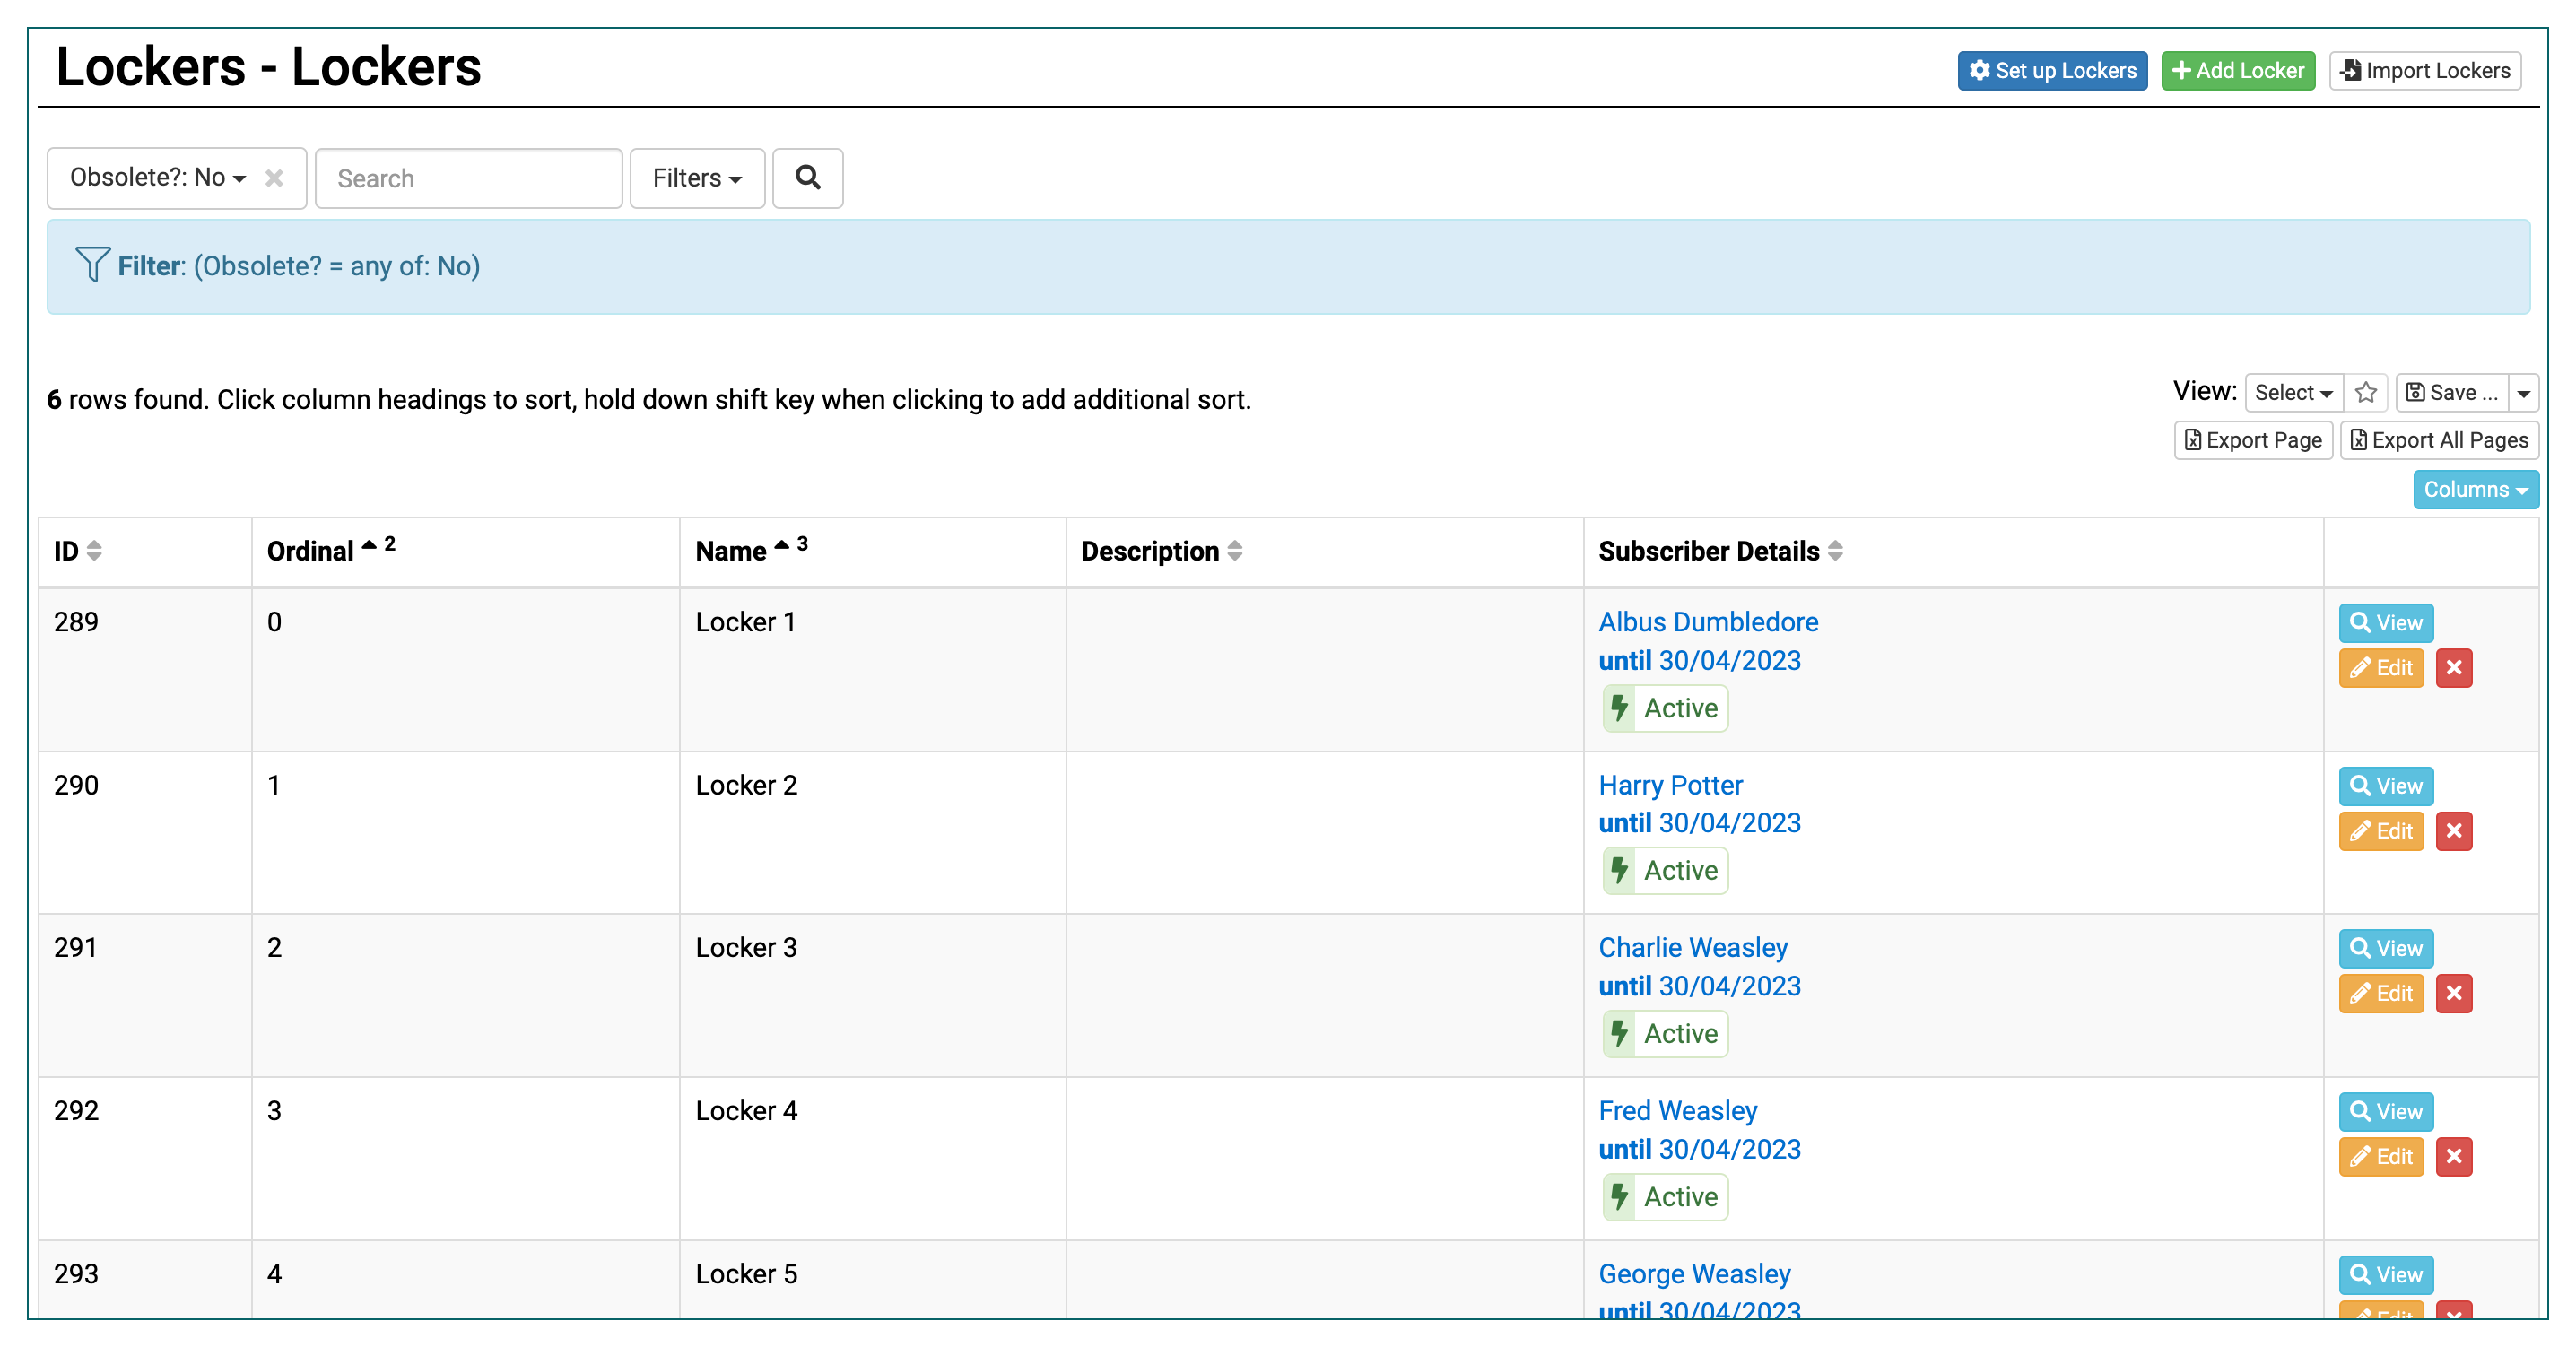The image size is (2576, 1347).
Task: Click Active status badge for Locker 3
Action: (1665, 1034)
